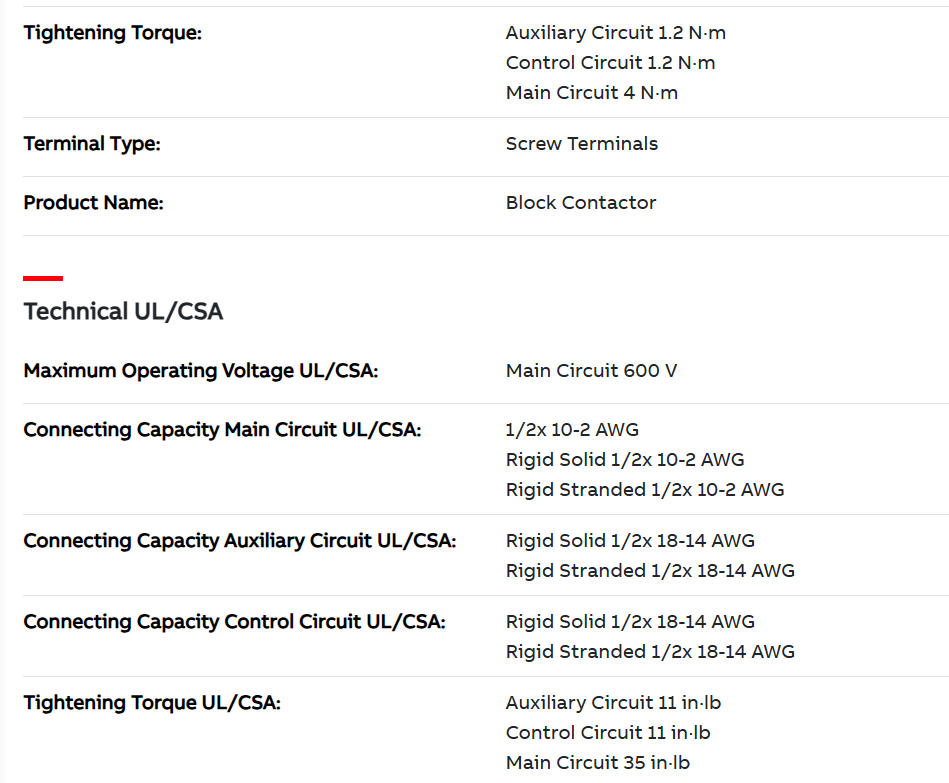This screenshot has width=949, height=783.
Task: Click the Rigid Stranded 1/2x 10-2 AWG value
Action: tap(645, 490)
